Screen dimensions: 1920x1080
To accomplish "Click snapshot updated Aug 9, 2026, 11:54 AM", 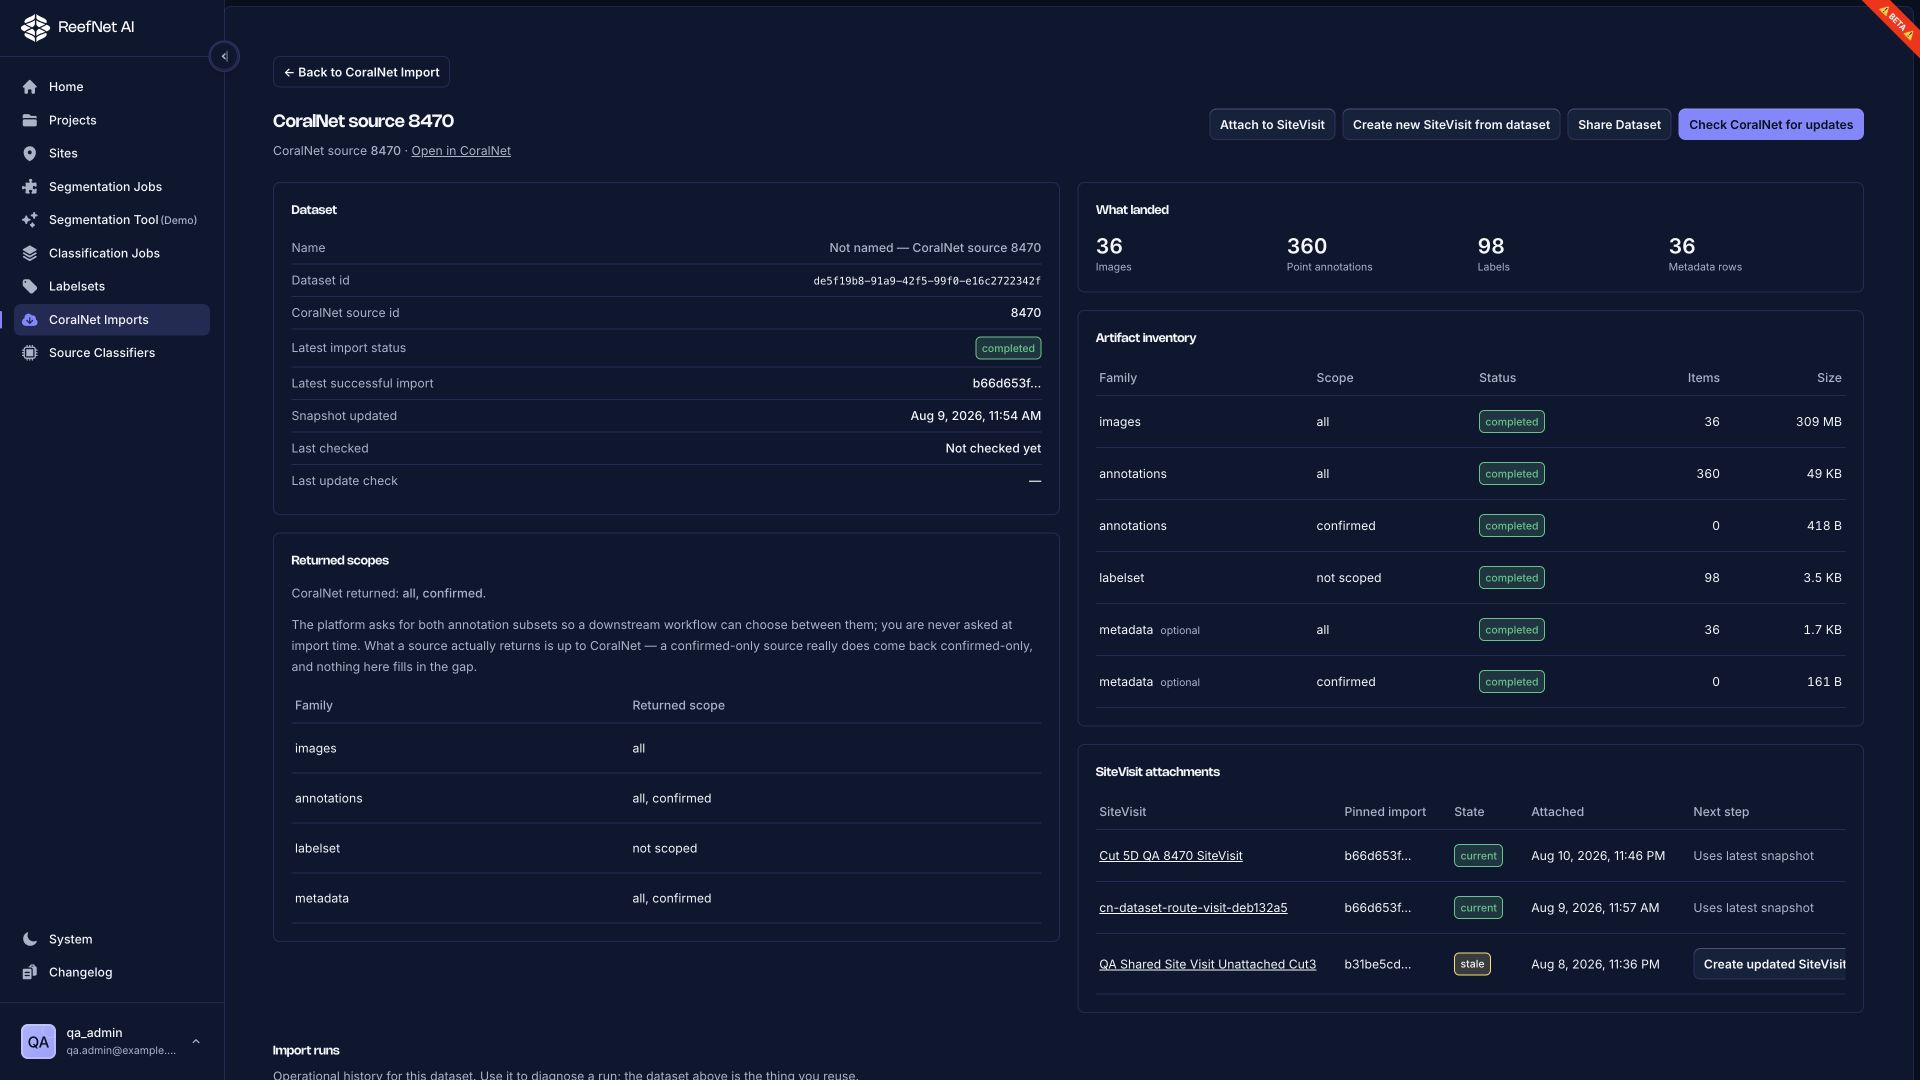I will (975, 416).
